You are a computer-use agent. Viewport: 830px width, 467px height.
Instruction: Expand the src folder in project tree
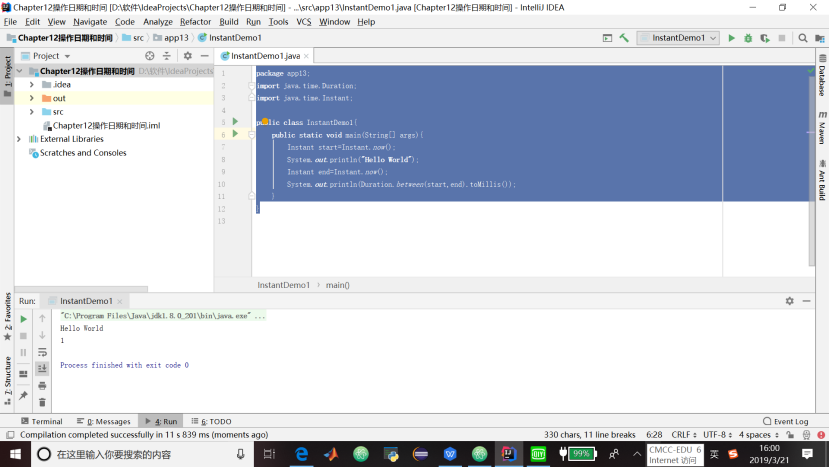point(32,112)
